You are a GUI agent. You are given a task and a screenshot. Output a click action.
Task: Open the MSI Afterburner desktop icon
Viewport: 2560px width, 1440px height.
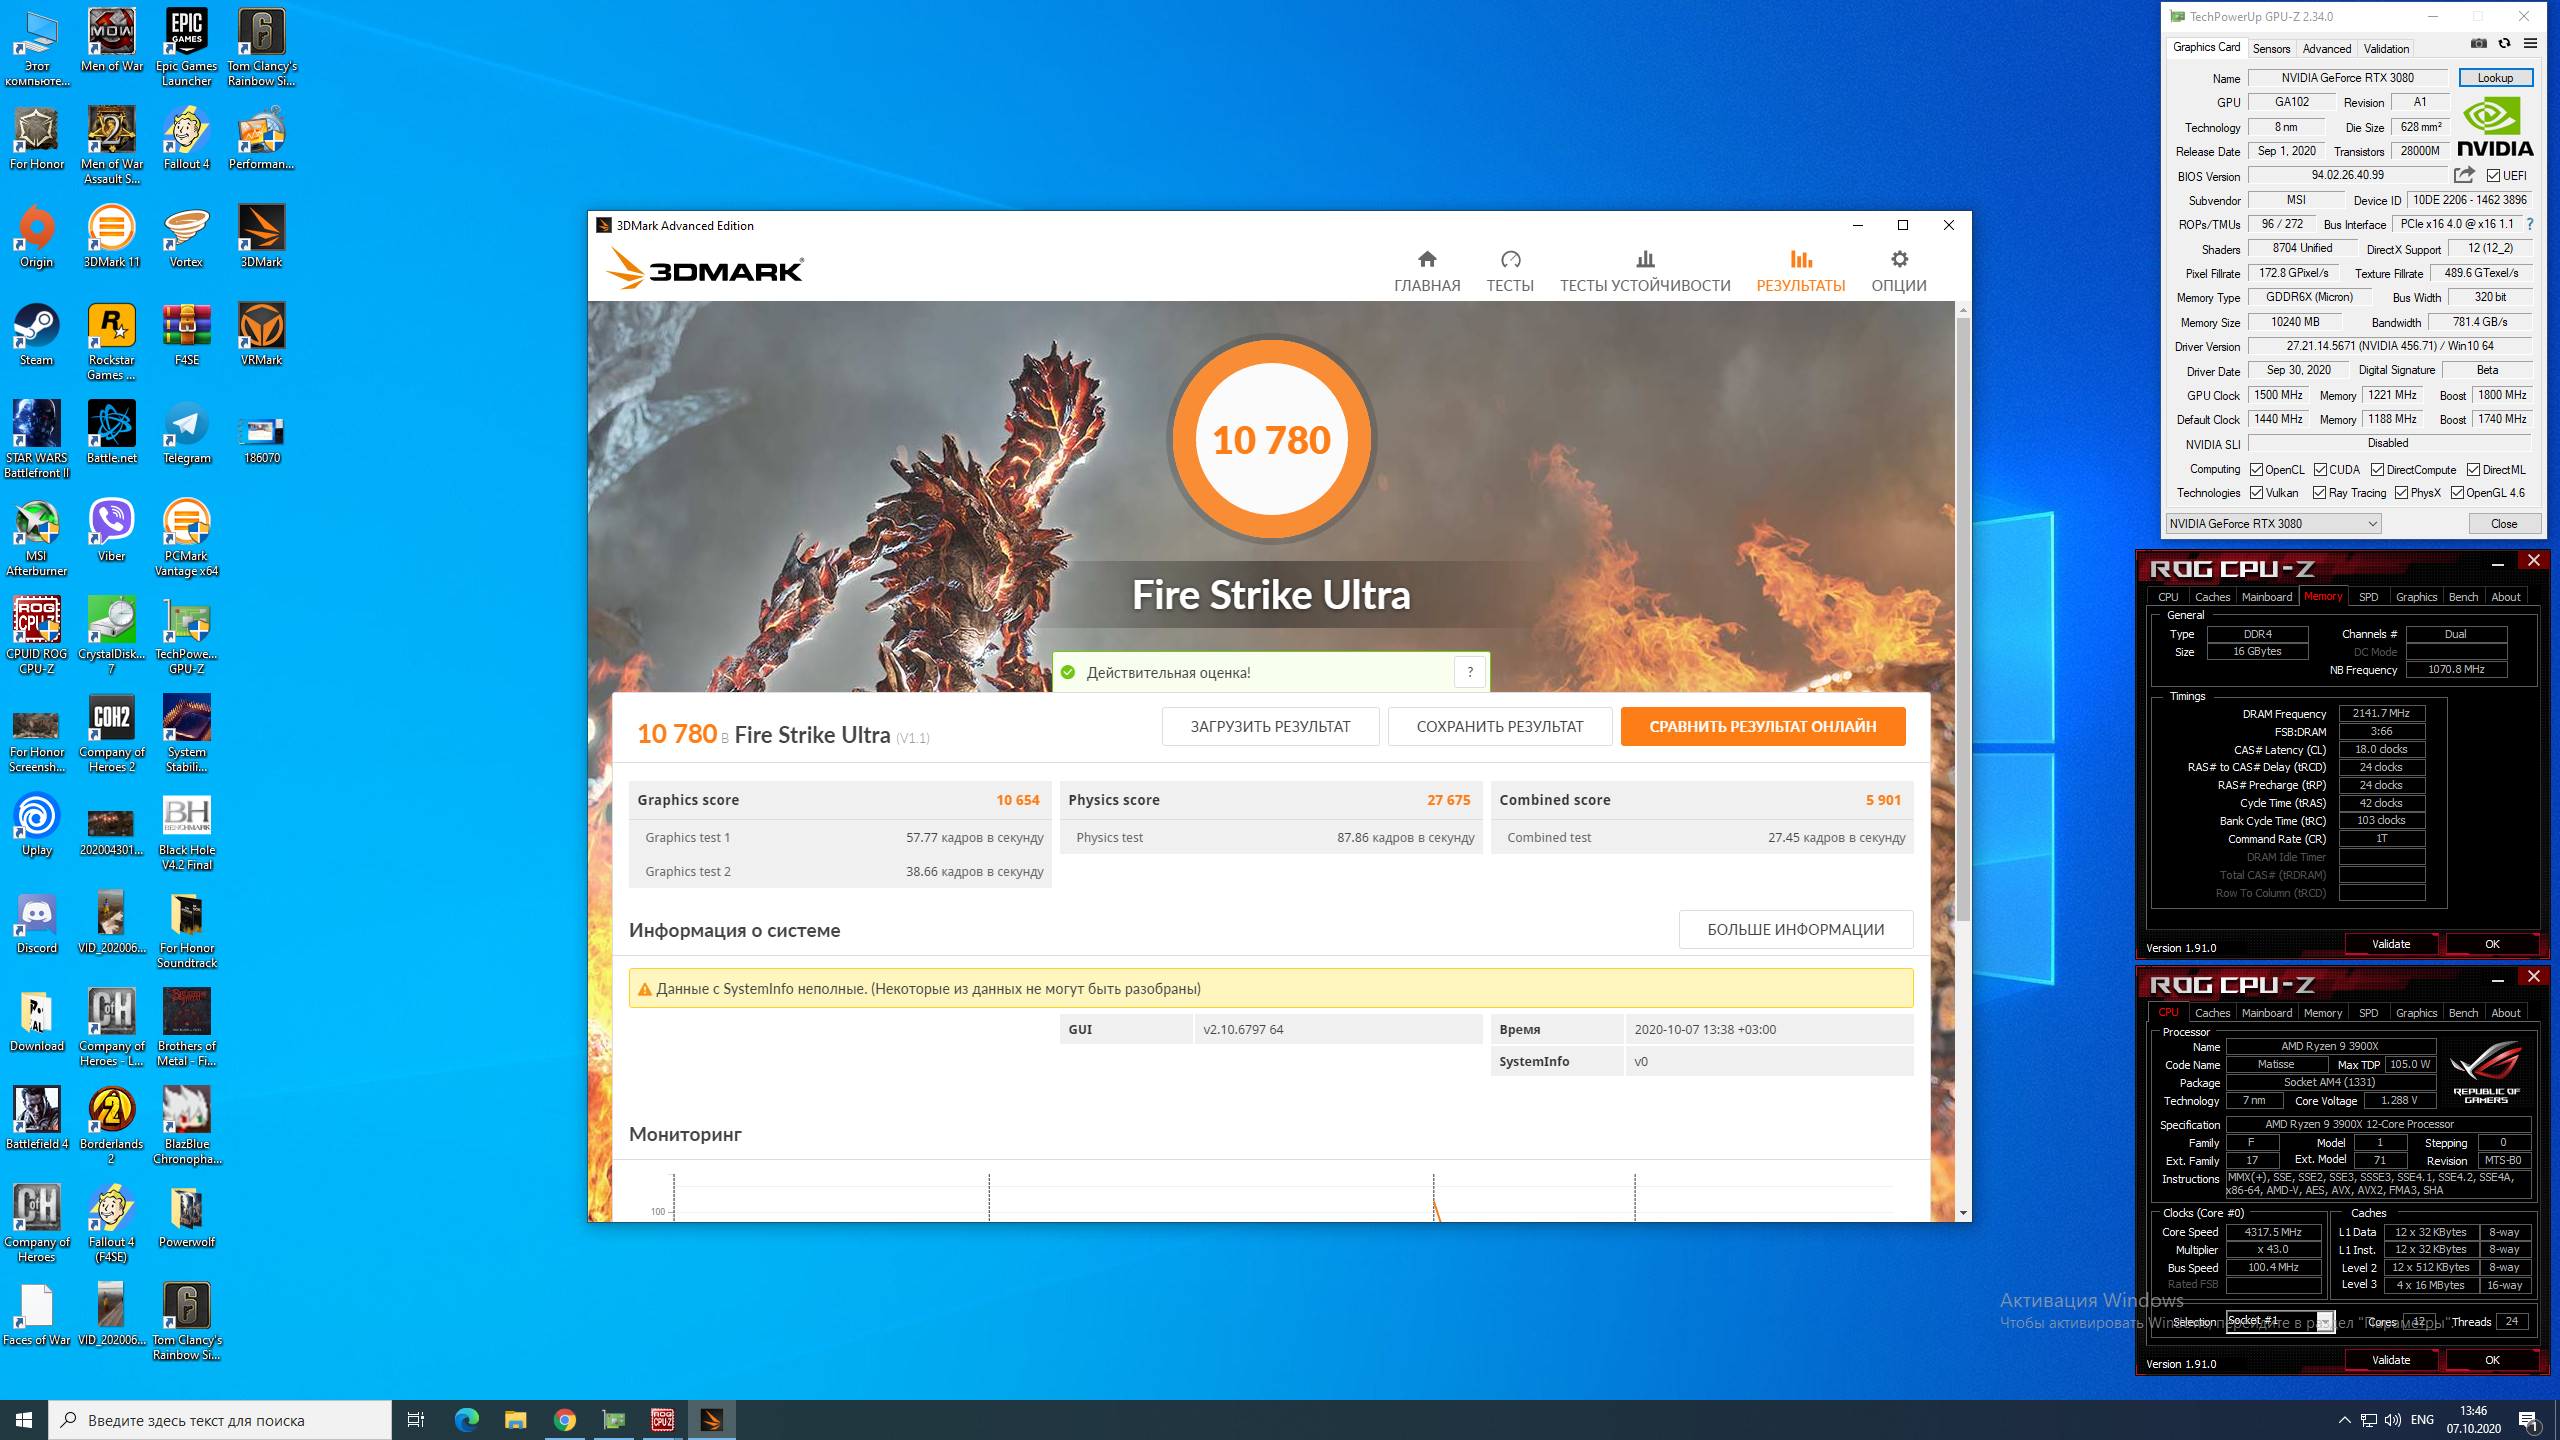[36, 538]
